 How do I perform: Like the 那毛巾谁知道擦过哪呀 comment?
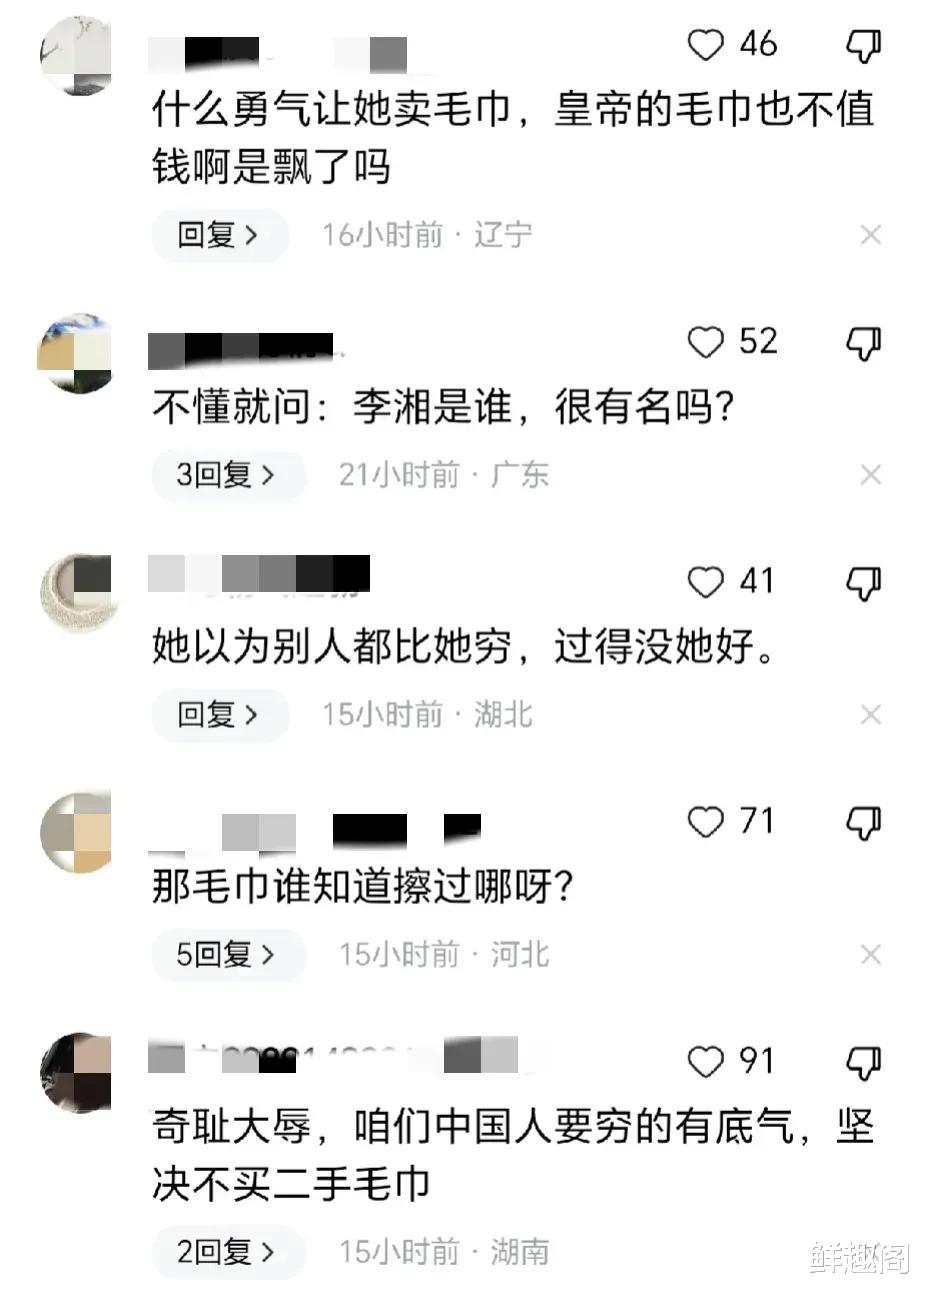pos(706,821)
